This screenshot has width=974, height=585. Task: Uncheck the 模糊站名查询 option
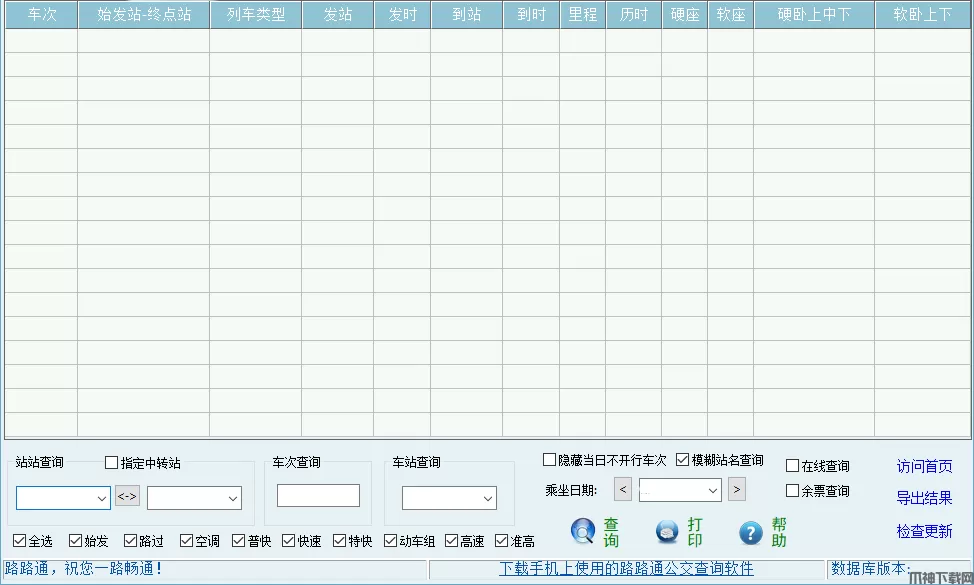pos(683,460)
